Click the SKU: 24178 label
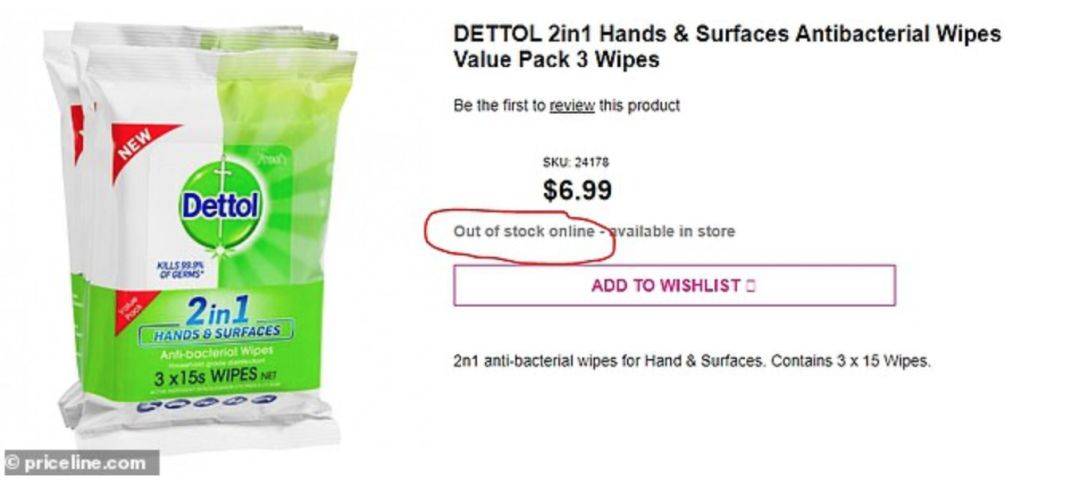This screenshot has width=1080, height=485. tap(576, 163)
